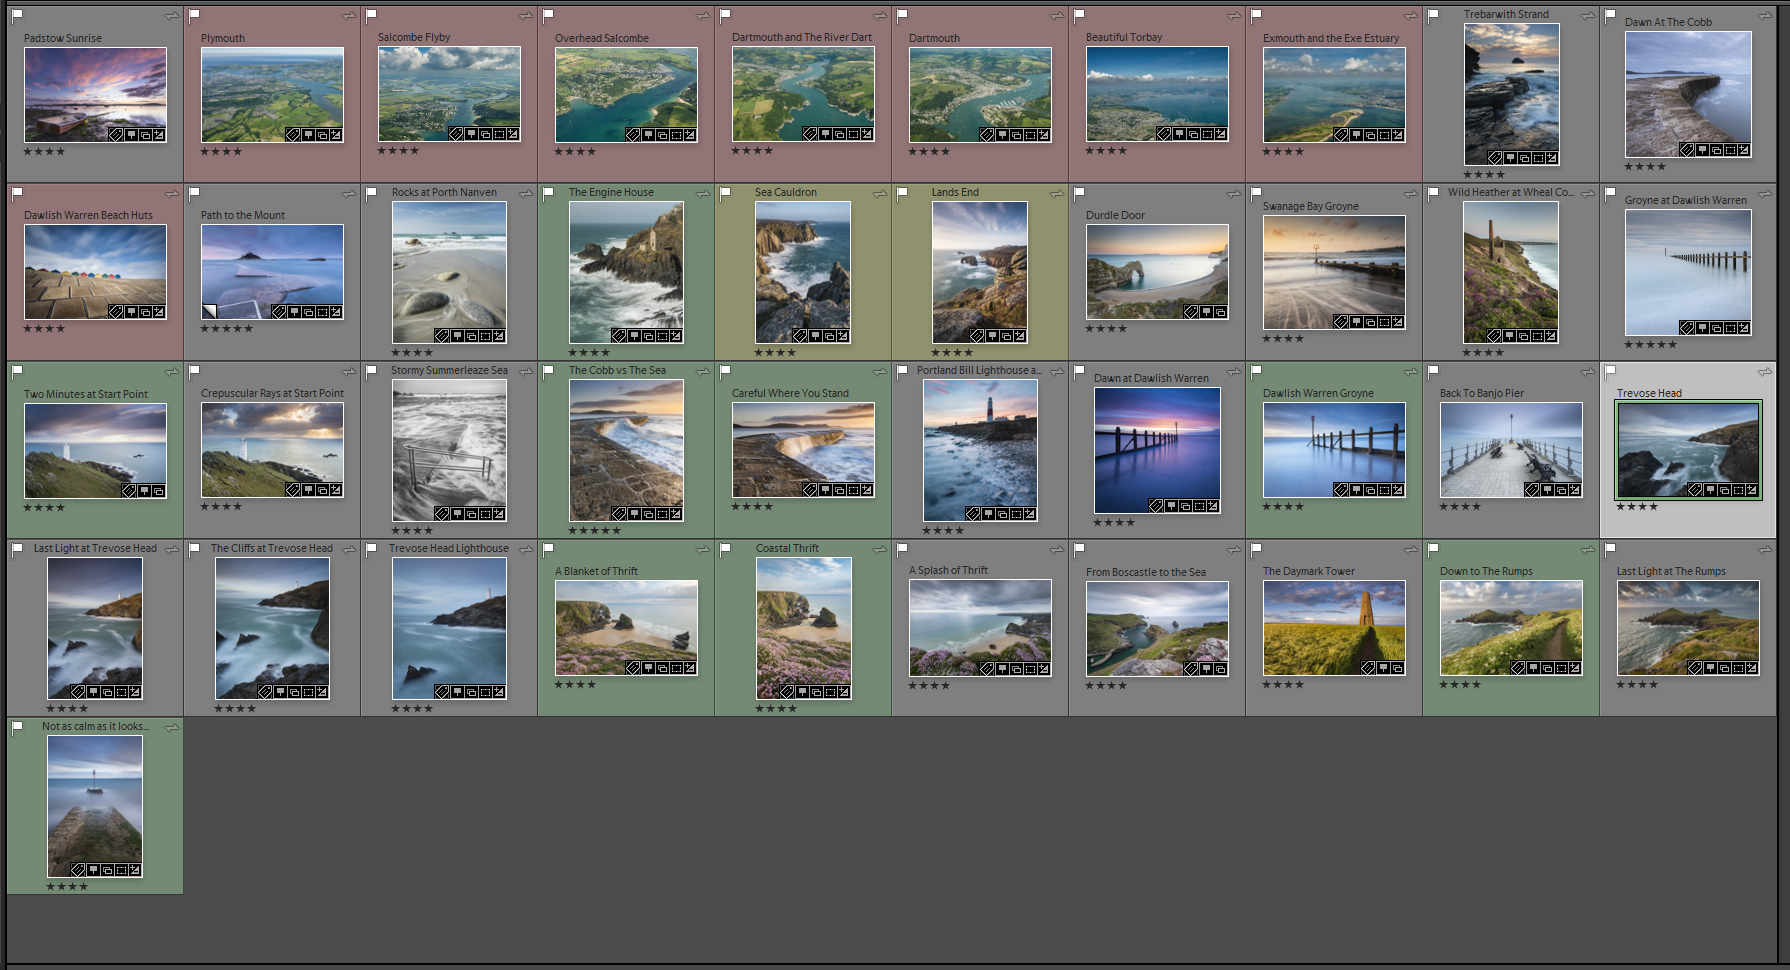The width and height of the screenshot is (1790, 970).
Task: Select Last Light at Trevose Head photo
Action: coord(95,628)
